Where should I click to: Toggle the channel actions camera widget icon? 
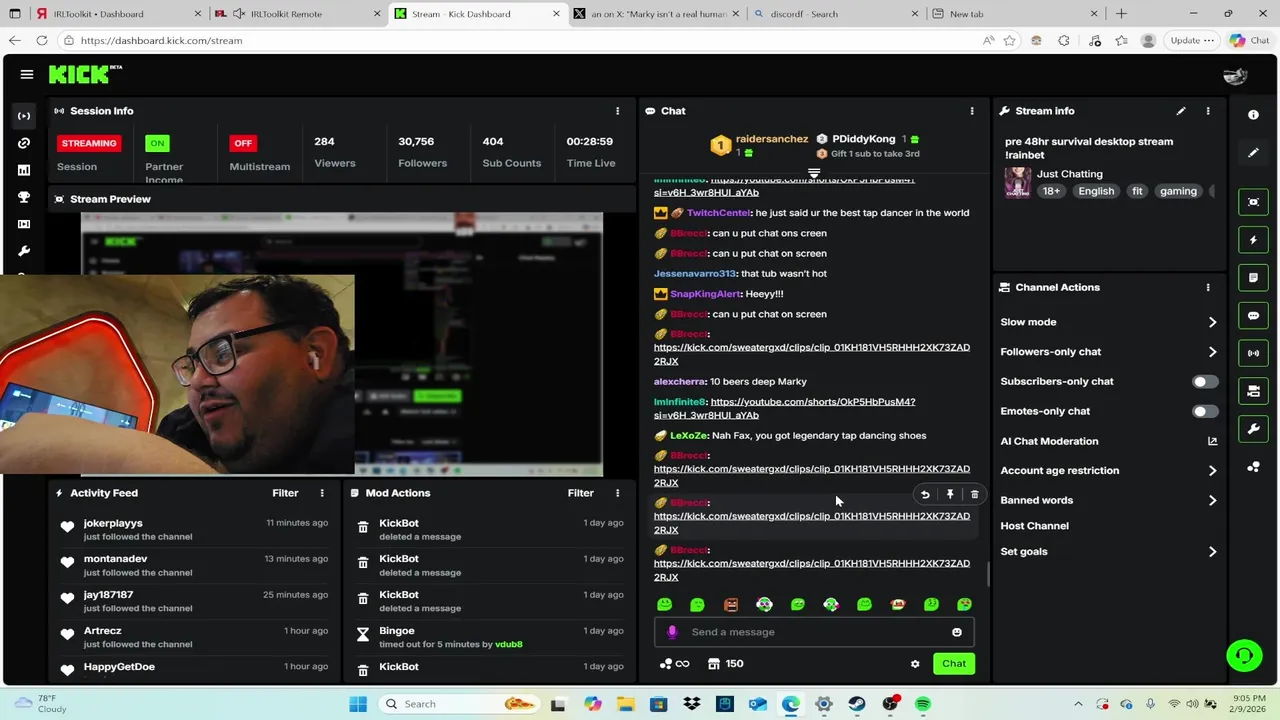pyautogui.click(x=1253, y=391)
